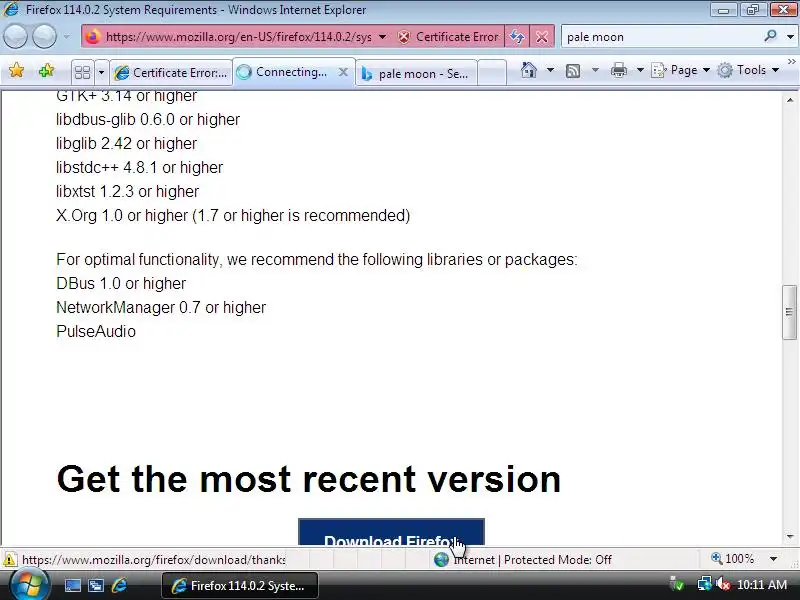Click the Print icon

(618, 70)
